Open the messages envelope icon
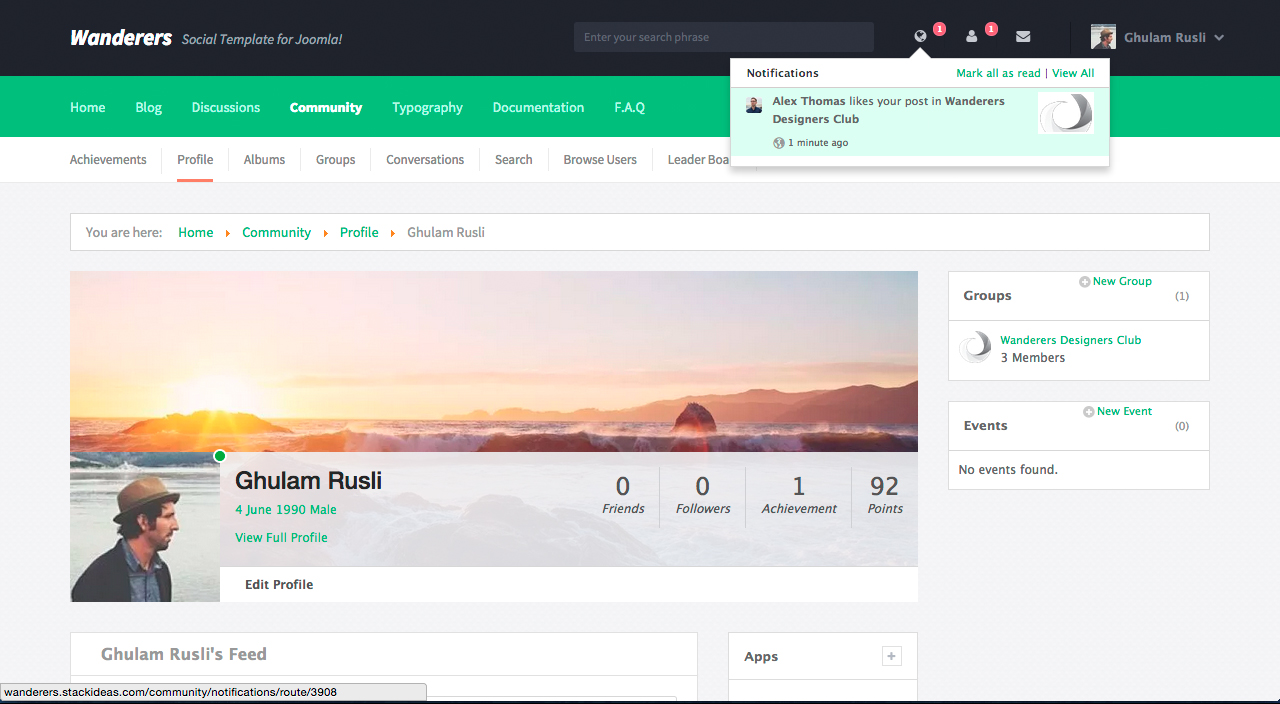 pyautogui.click(x=1023, y=37)
